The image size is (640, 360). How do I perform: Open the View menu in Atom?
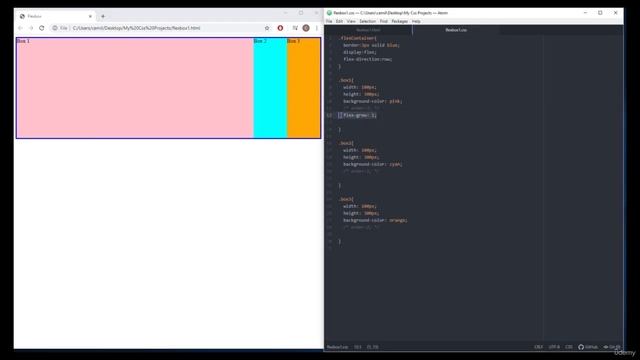pos(351,21)
